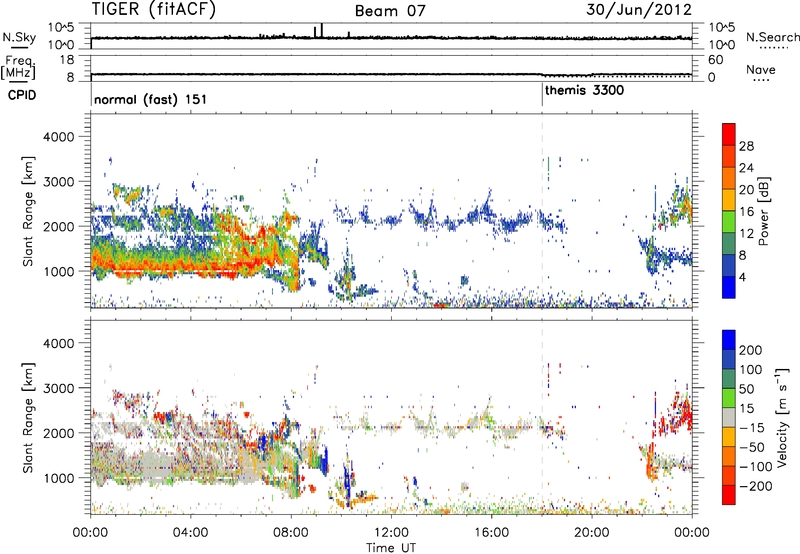Screen dimensions: 800x554
Task: Click the '04:00' time axis label
Action: [x=191, y=533]
